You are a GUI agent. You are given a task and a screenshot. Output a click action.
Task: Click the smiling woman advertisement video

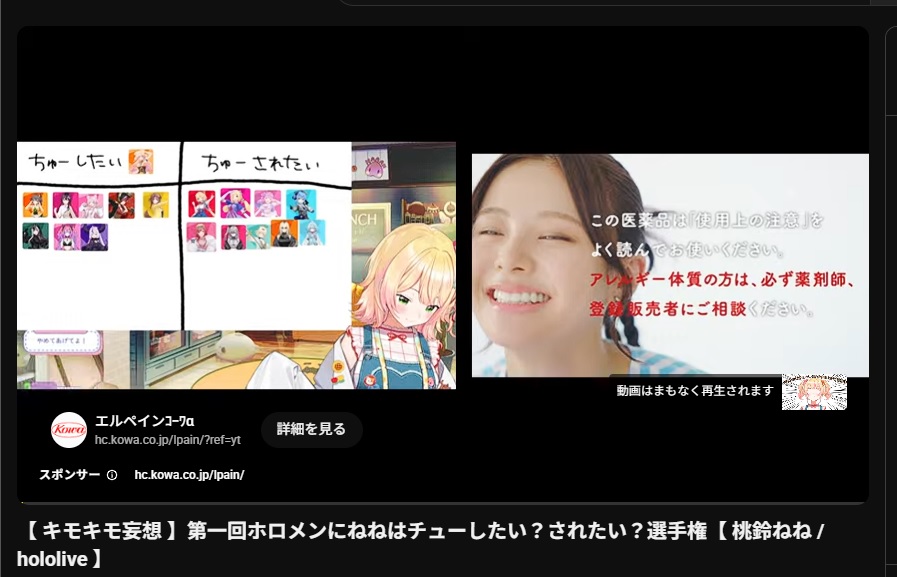point(670,265)
